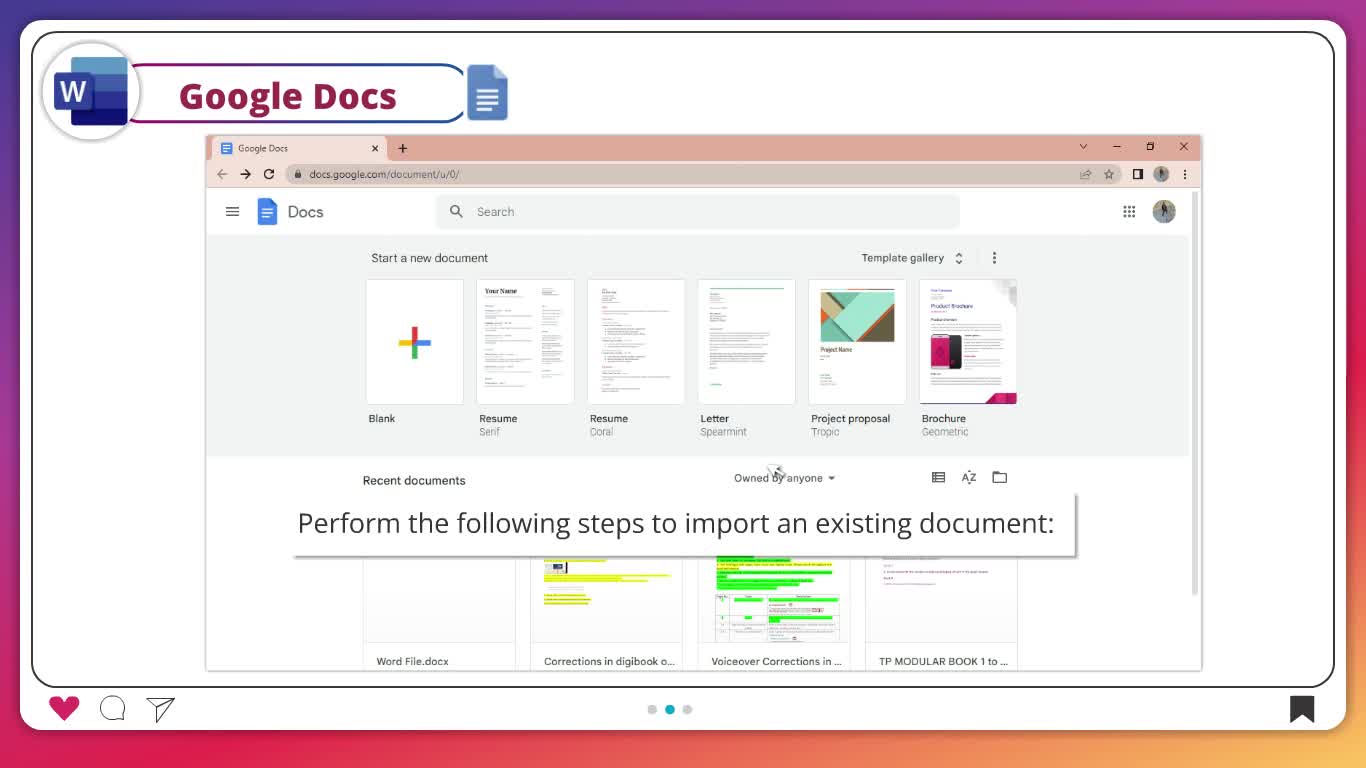Click the padlock site info icon
The height and width of the screenshot is (768, 1366).
298,174
